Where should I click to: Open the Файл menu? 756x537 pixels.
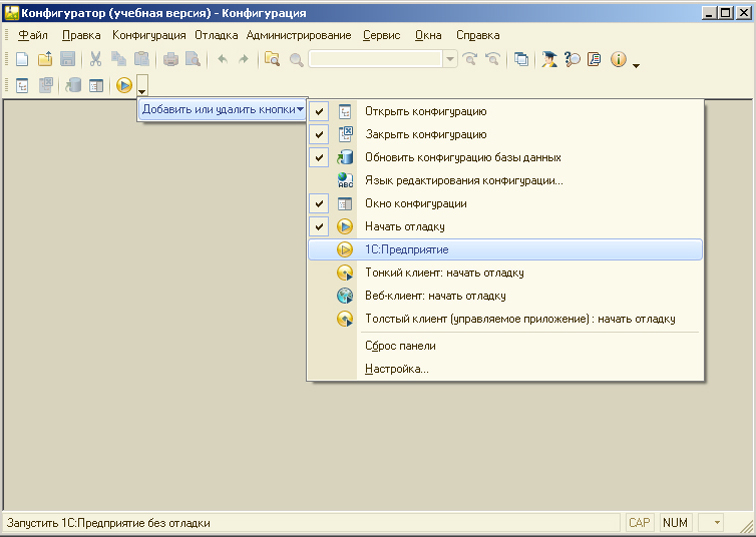[x=32, y=35]
